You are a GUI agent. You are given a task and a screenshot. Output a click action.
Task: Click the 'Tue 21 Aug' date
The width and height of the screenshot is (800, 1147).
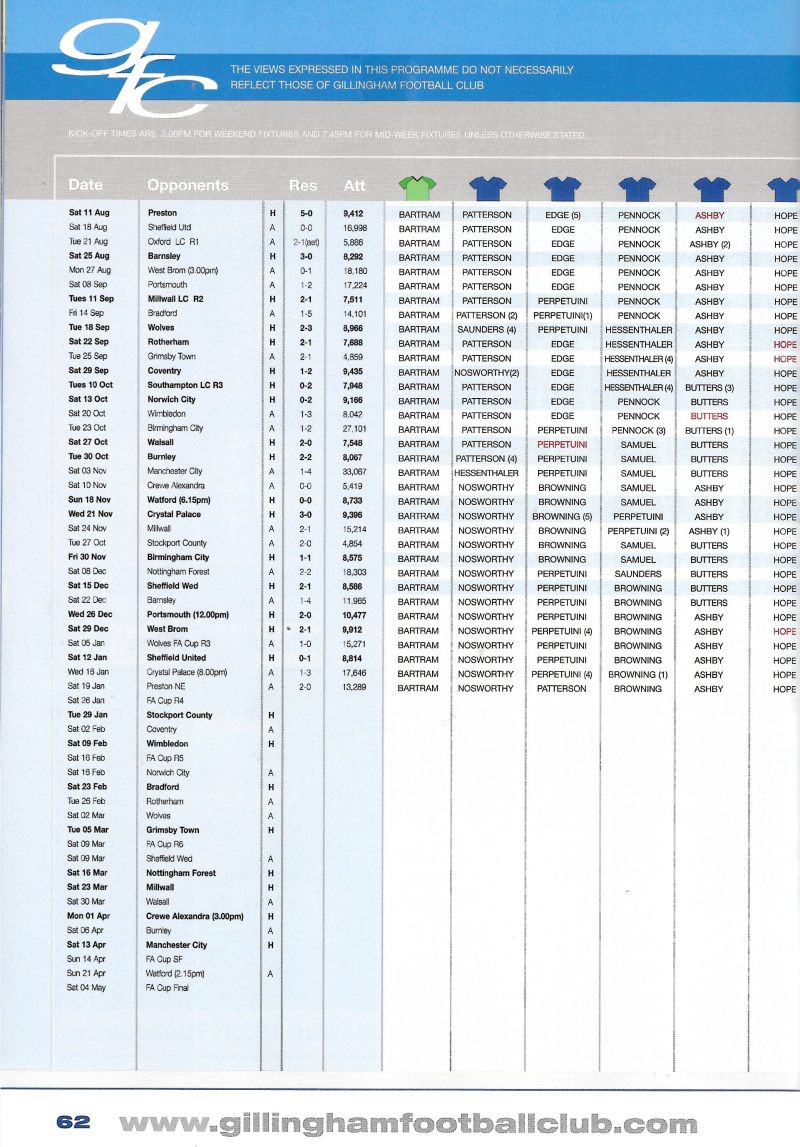pyautogui.click(x=88, y=241)
